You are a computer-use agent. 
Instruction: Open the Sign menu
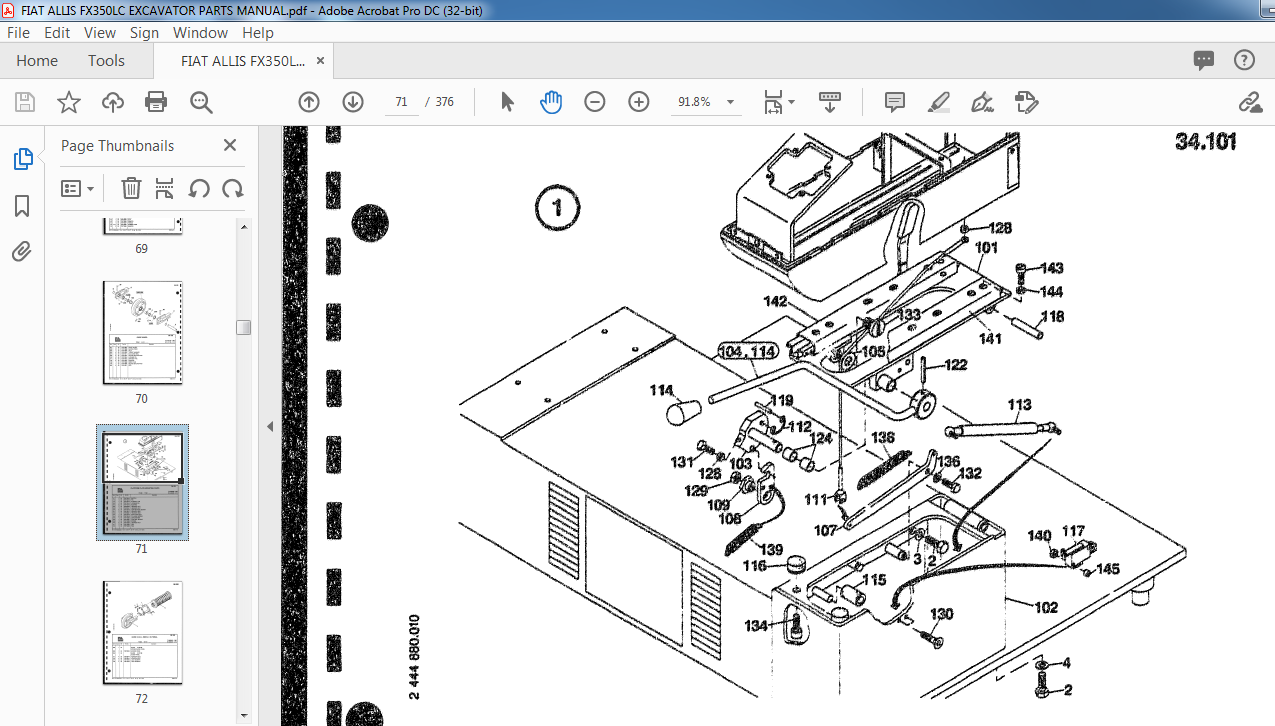tap(144, 32)
